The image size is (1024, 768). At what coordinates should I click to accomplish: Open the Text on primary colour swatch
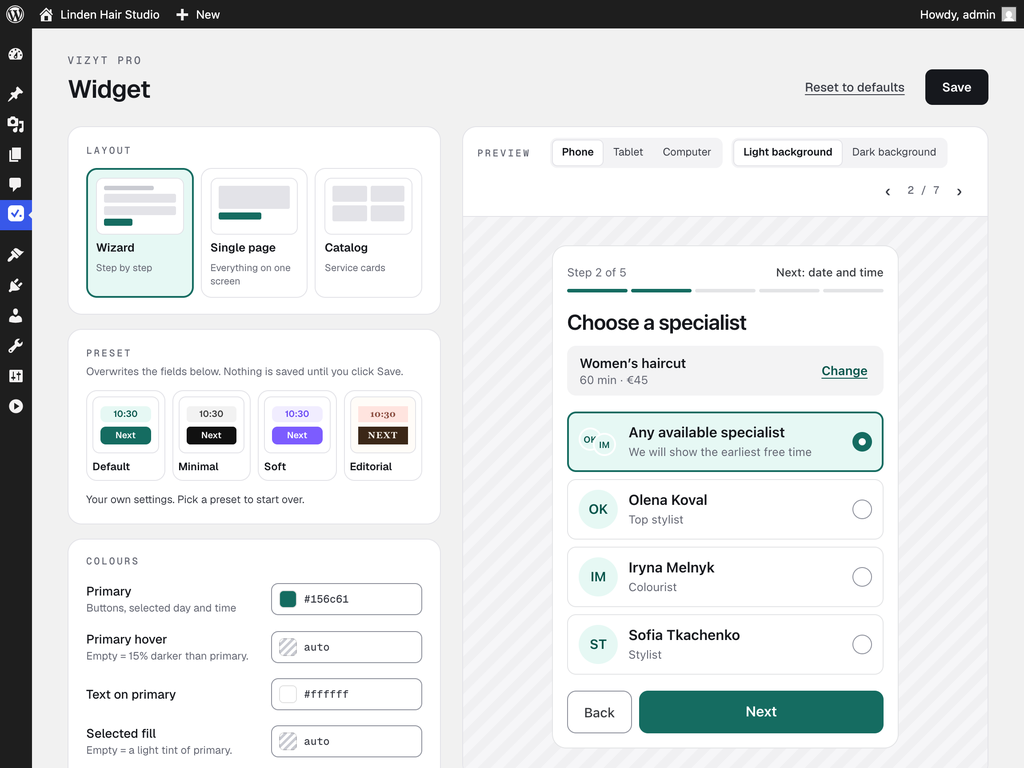click(x=288, y=694)
